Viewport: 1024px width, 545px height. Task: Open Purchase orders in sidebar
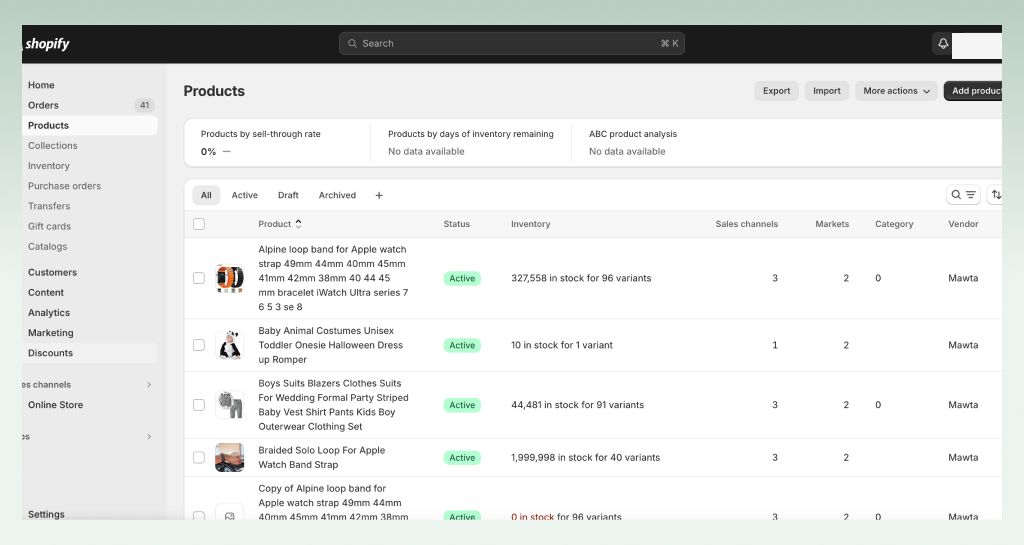click(x=64, y=186)
